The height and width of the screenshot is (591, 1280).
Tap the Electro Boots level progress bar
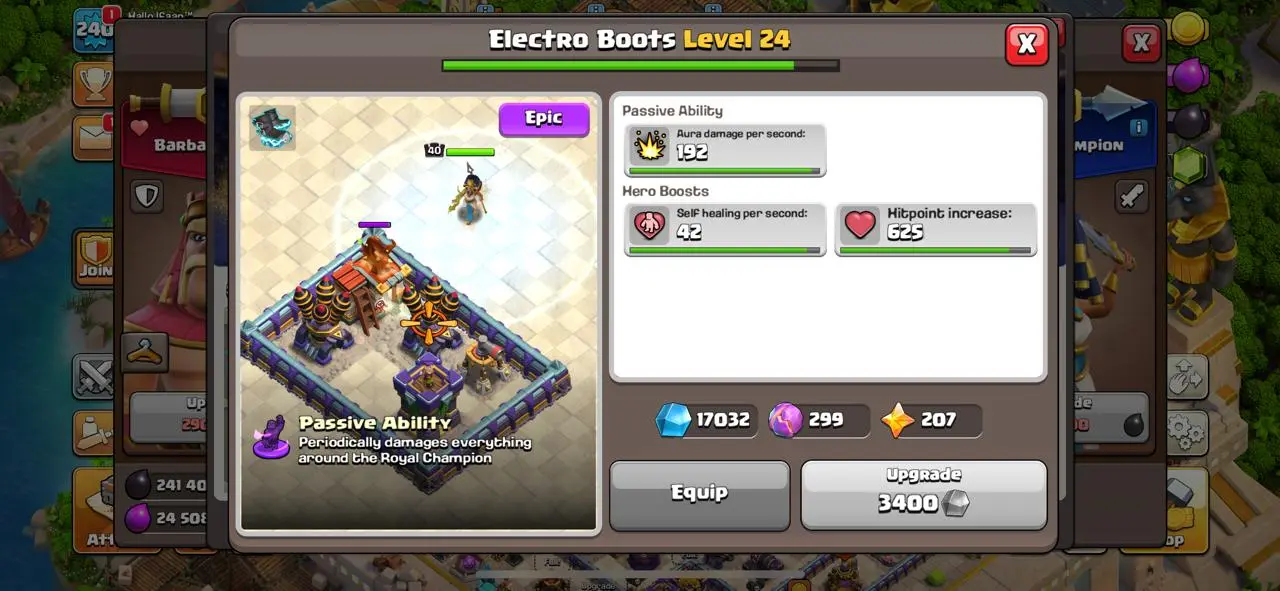coord(640,66)
